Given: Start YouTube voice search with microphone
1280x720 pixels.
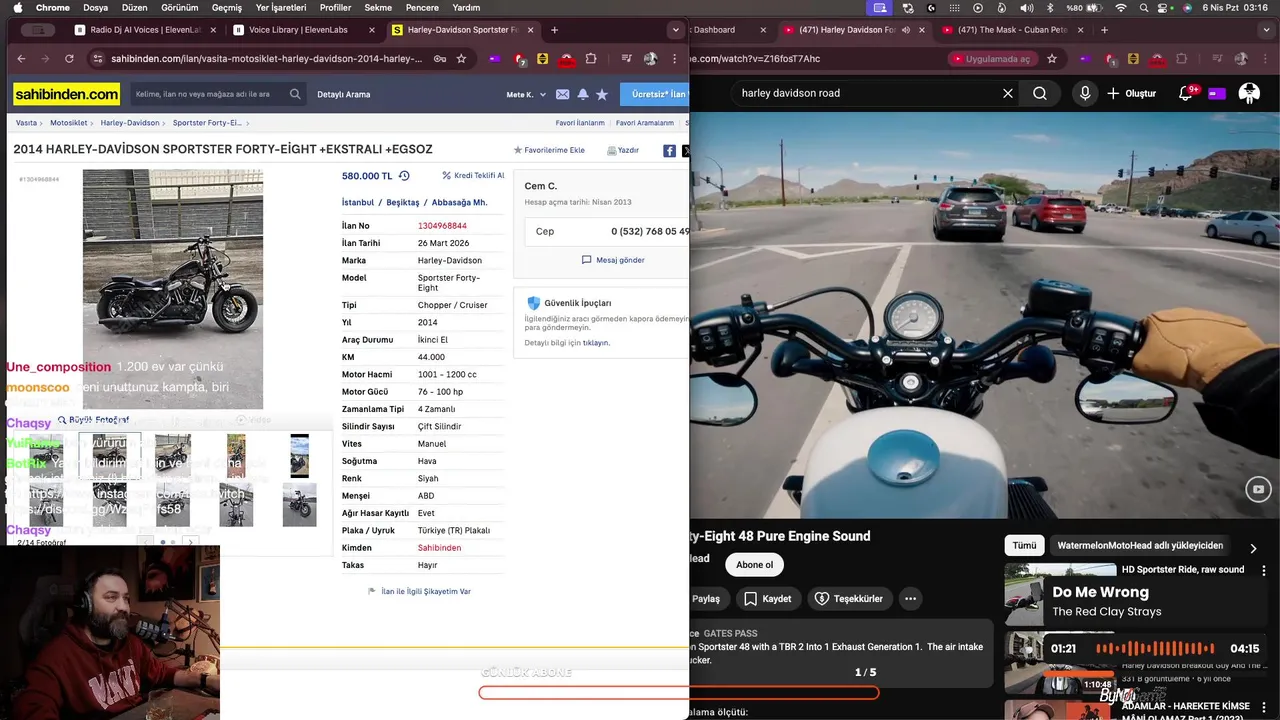Looking at the screenshot, I should click(1085, 93).
